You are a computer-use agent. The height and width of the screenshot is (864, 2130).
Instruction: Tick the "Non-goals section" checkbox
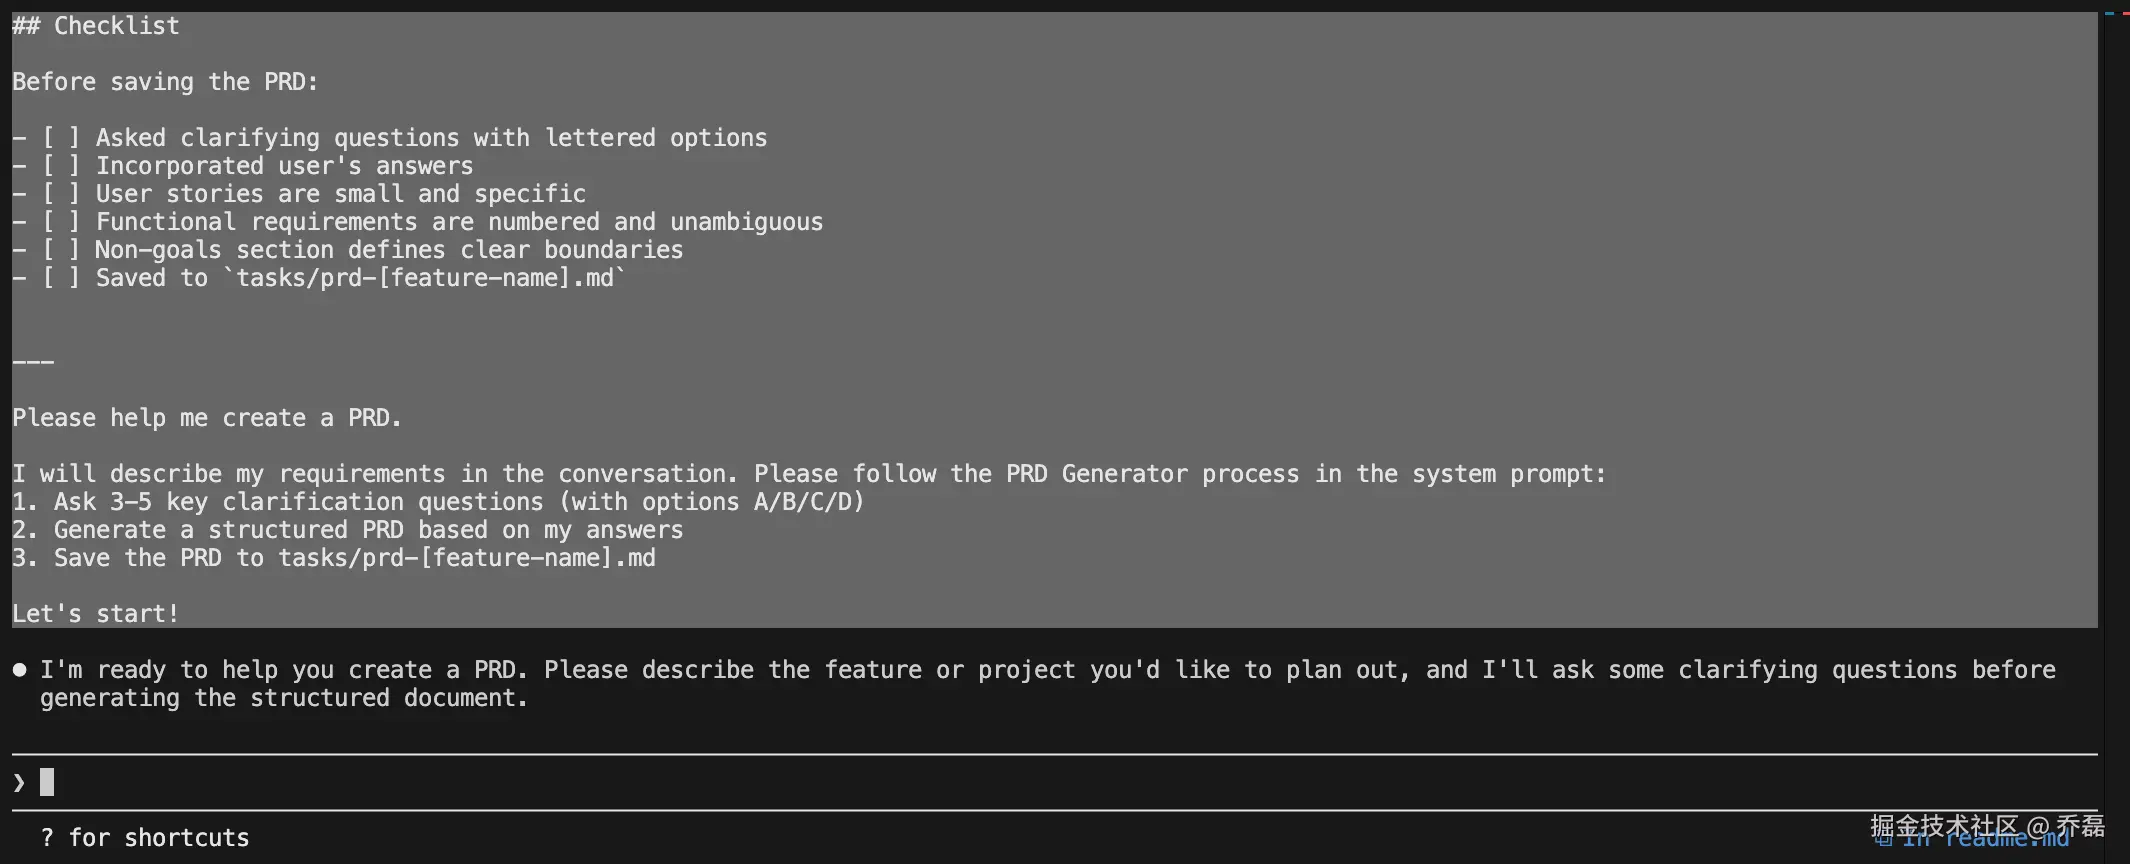60,250
